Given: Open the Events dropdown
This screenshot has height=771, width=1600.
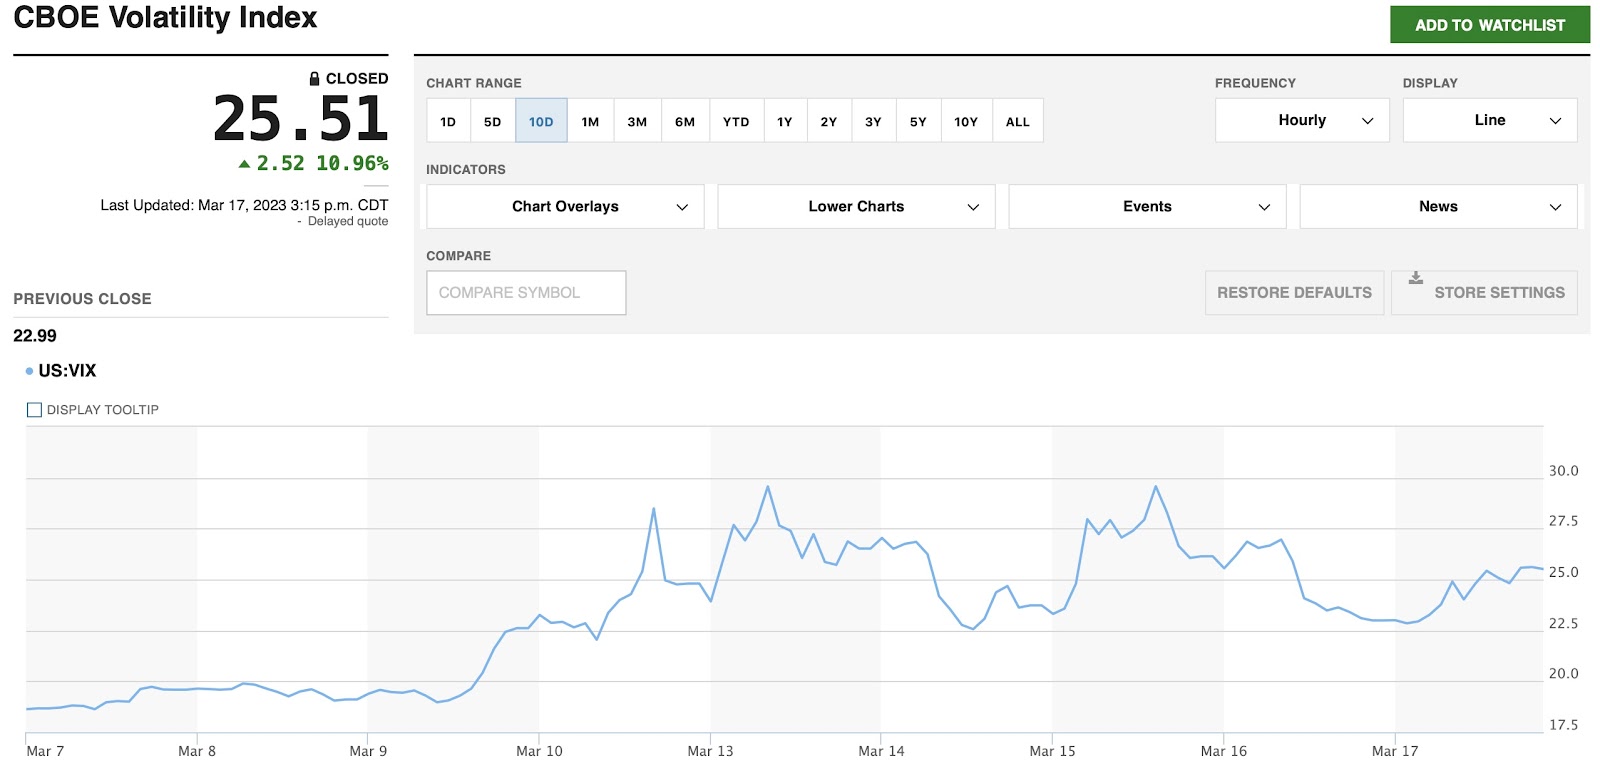Looking at the screenshot, I should point(1147,206).
